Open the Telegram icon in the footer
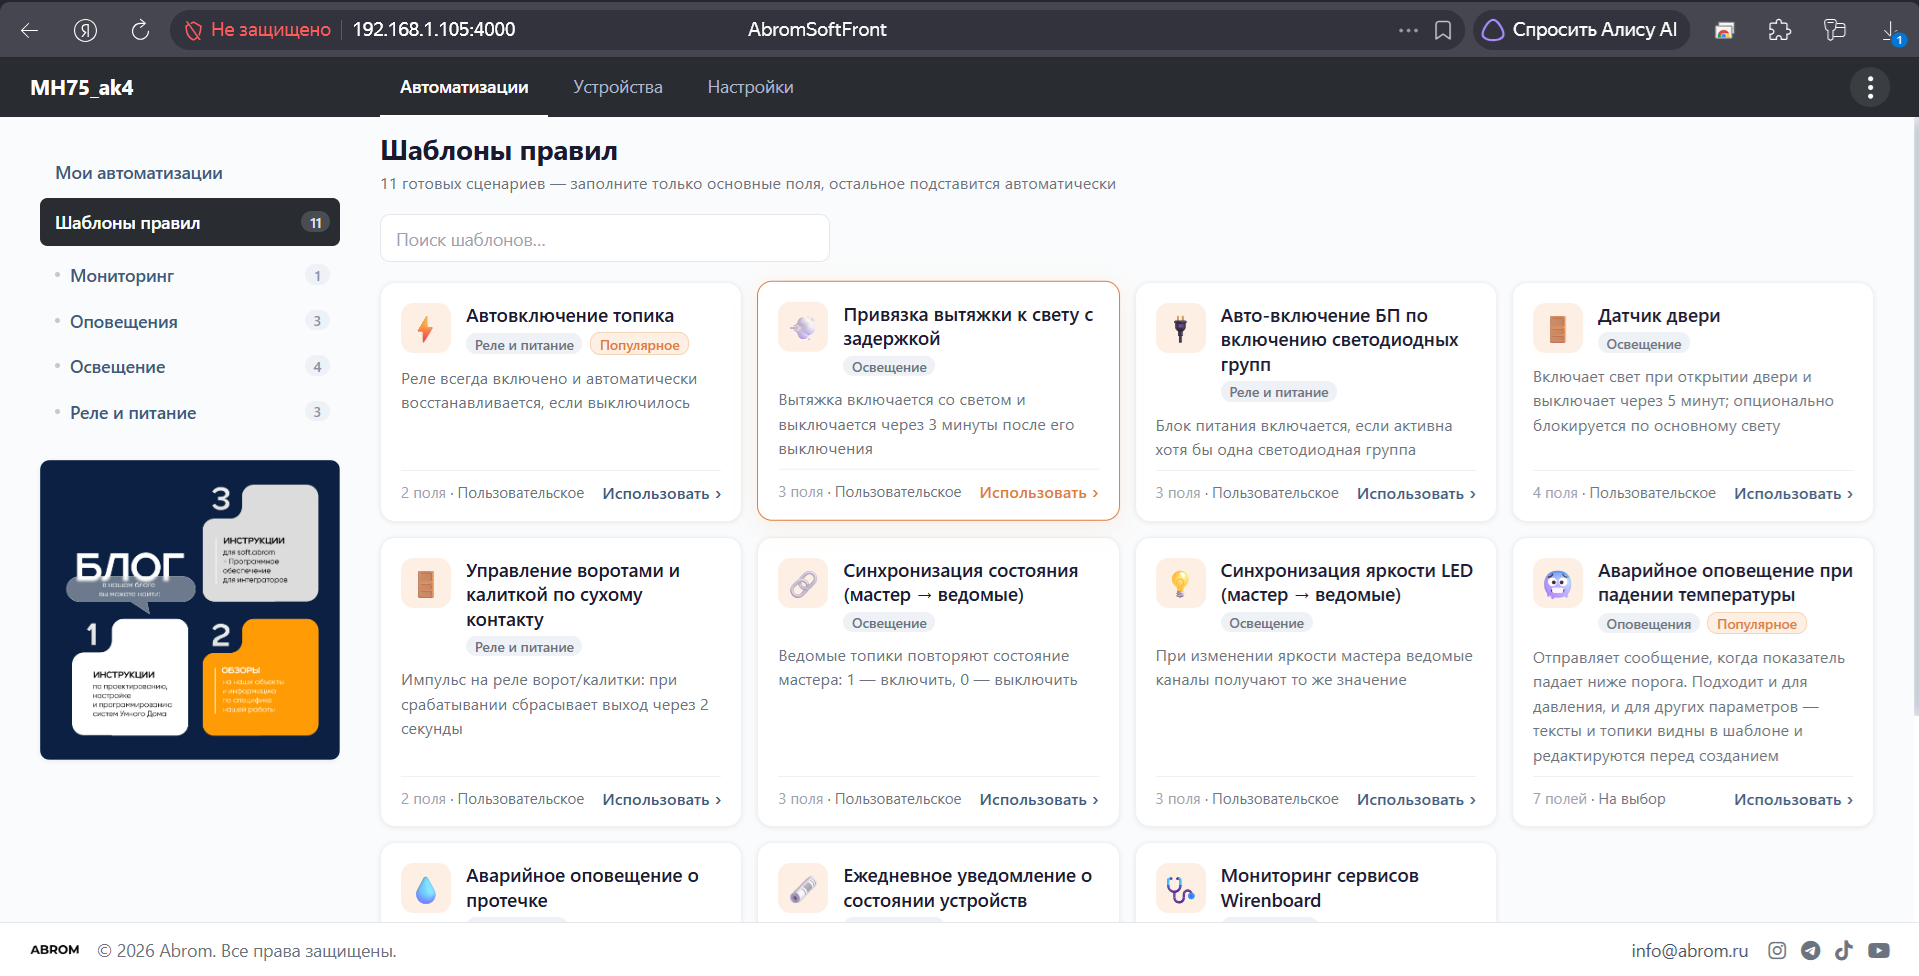The height and width of the screenshot is (976, 1919). pos(1811,951)
